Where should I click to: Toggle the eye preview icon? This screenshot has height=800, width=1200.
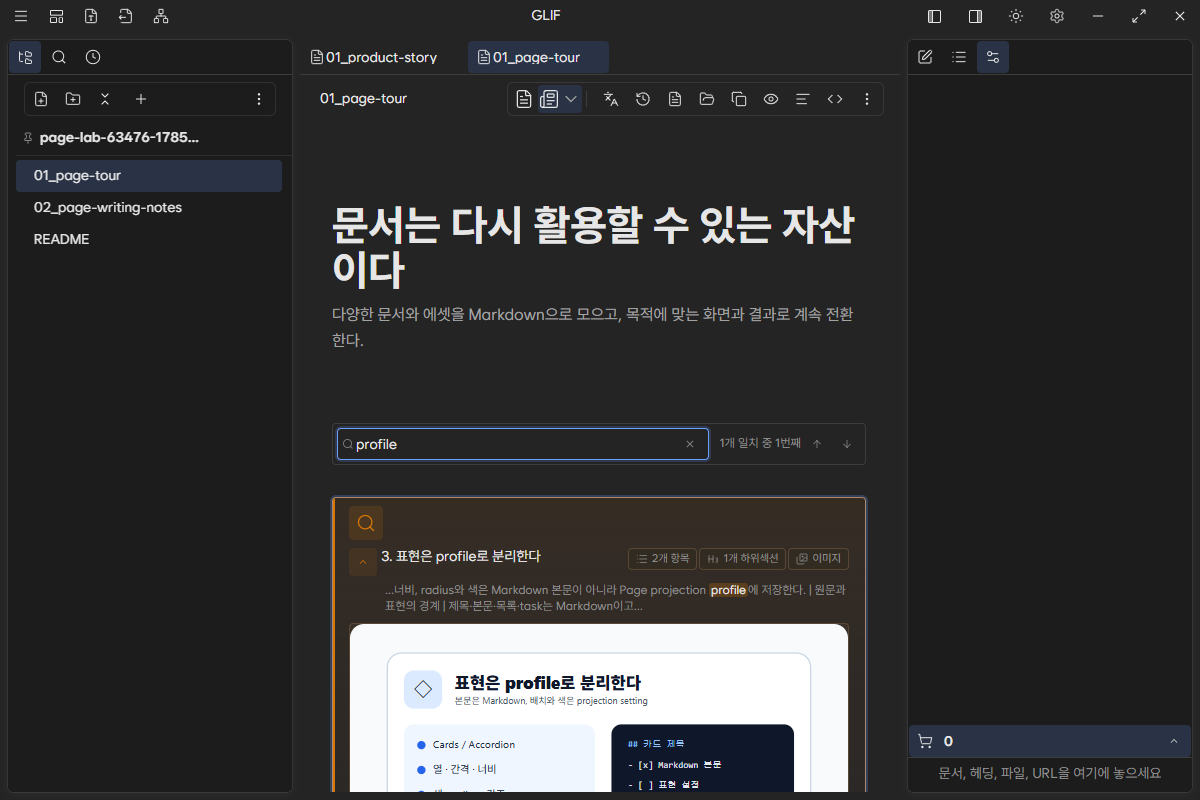771,99
